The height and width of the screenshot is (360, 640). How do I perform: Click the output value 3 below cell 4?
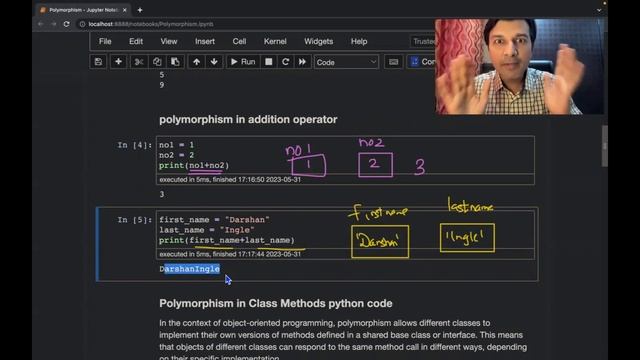pos(162,194)
